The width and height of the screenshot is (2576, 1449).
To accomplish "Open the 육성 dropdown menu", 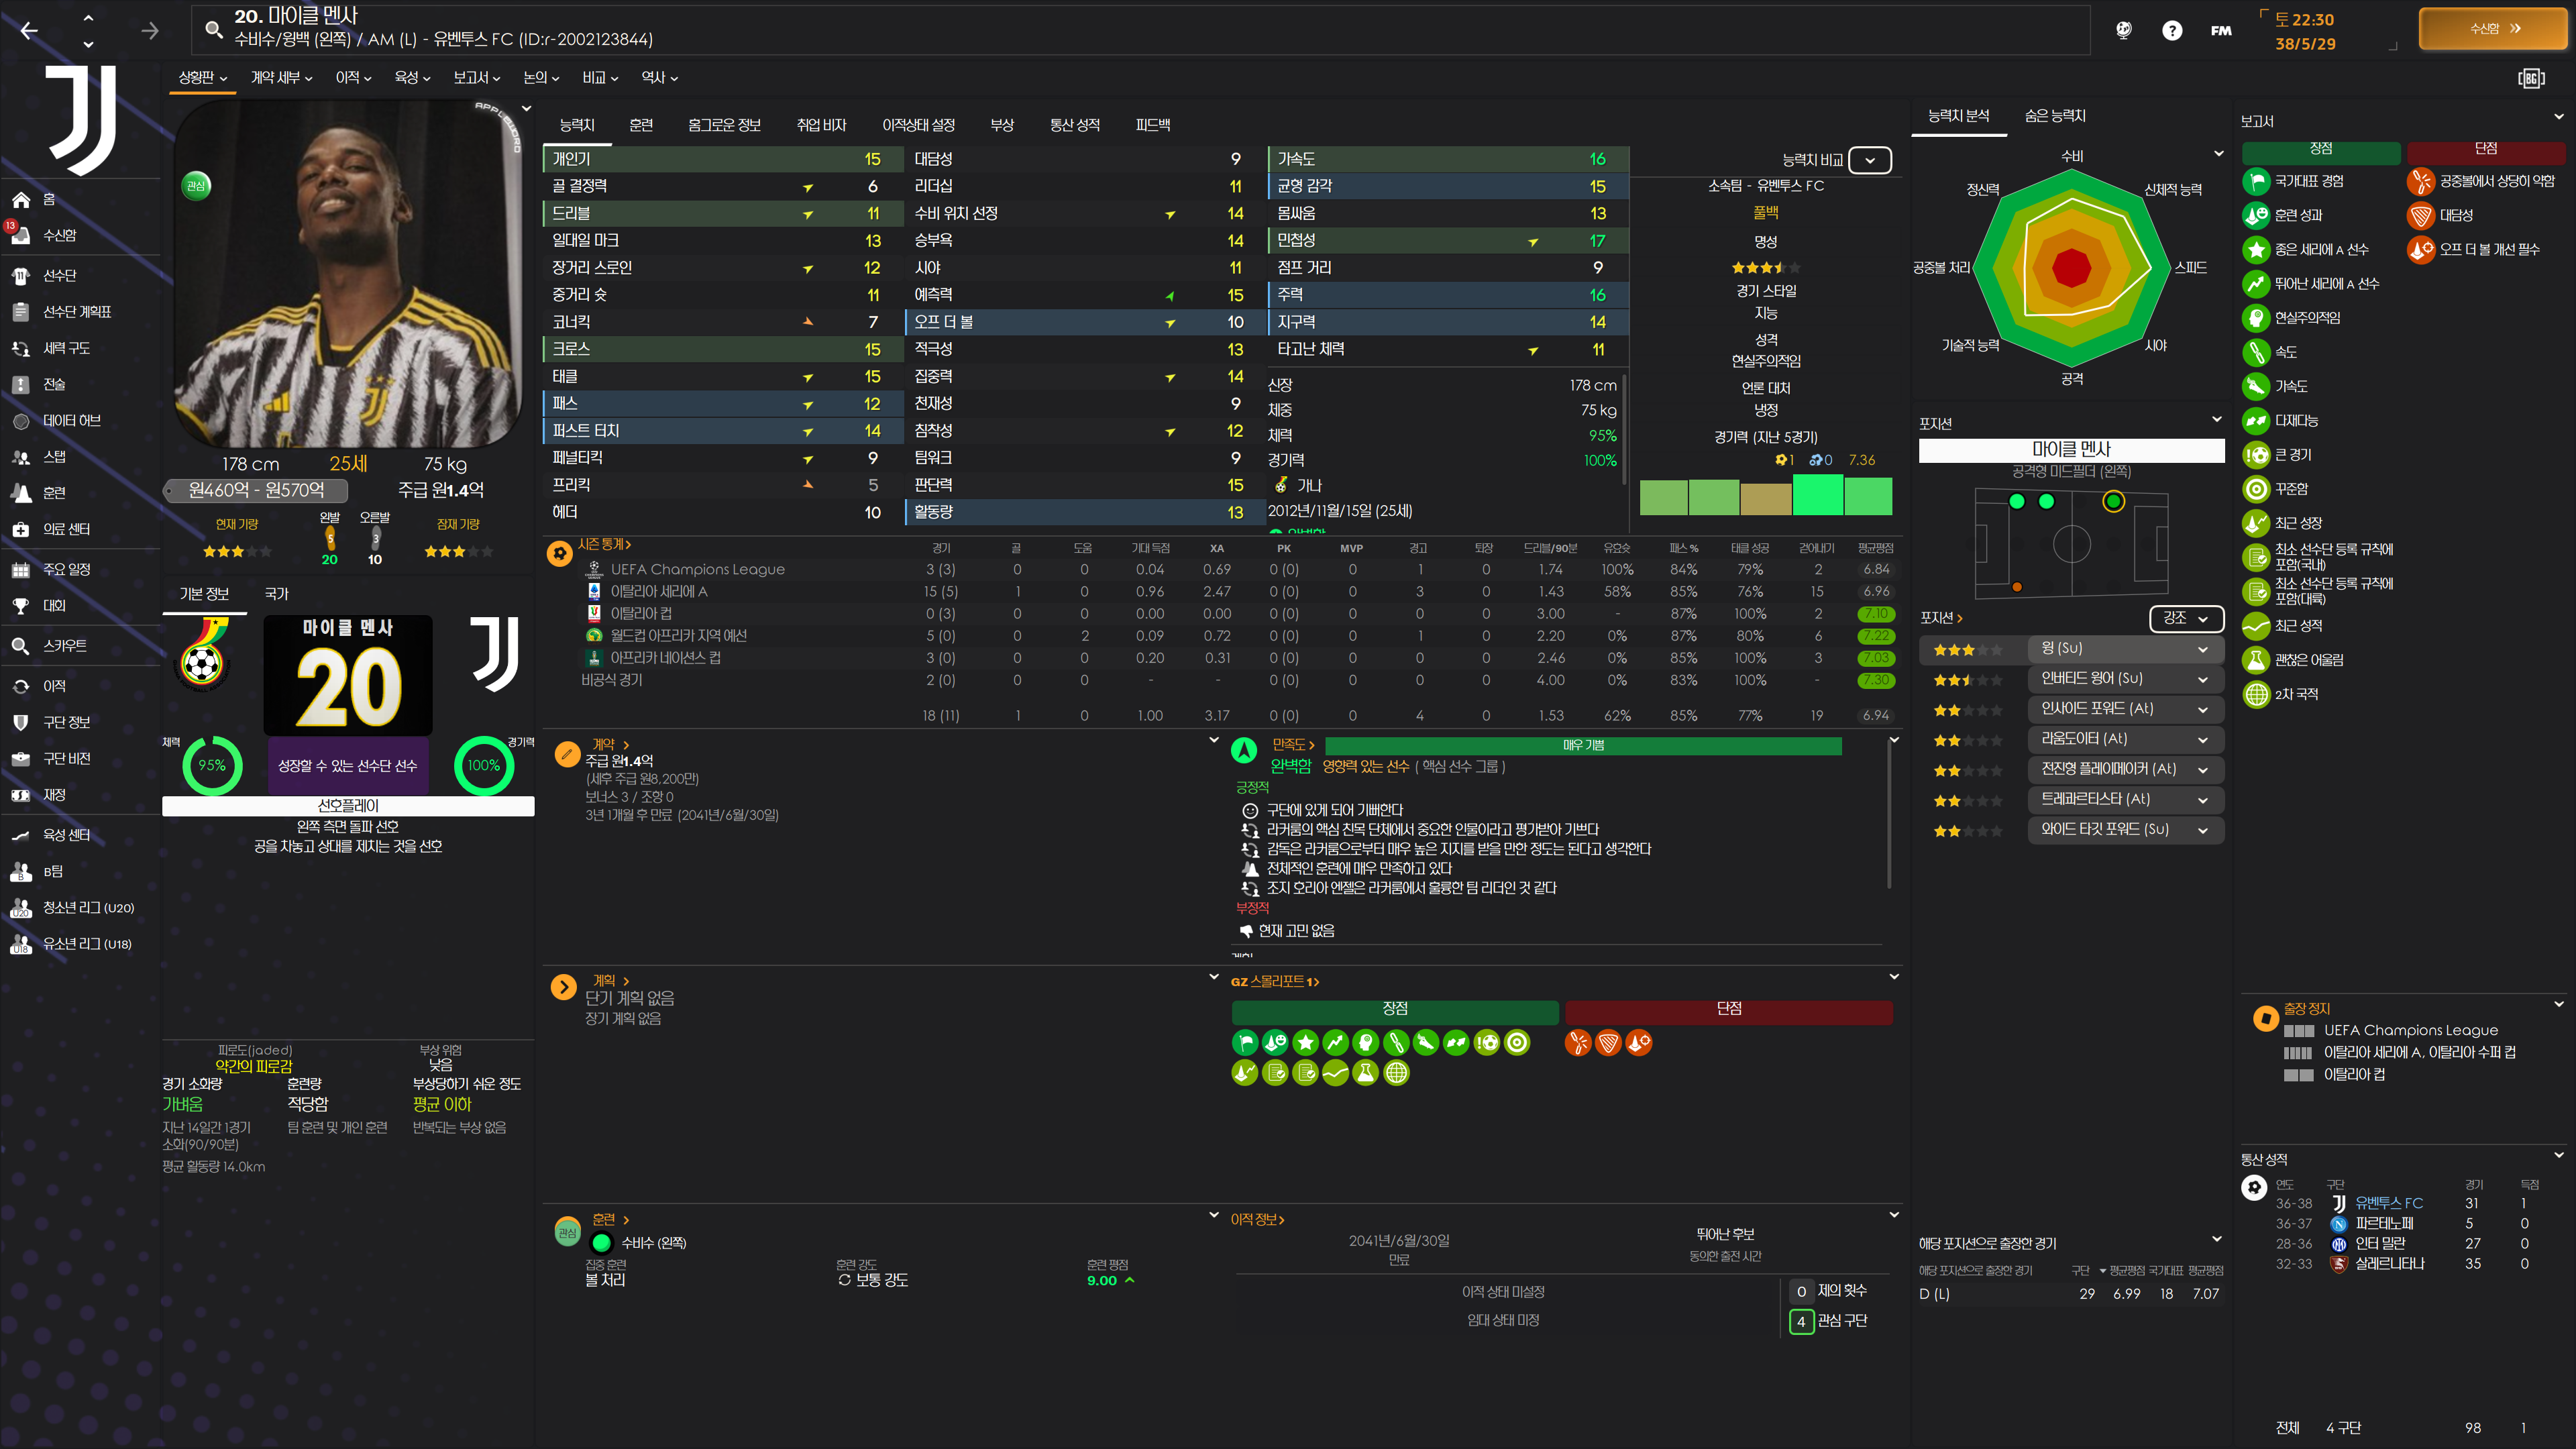I will coord(412,77).
